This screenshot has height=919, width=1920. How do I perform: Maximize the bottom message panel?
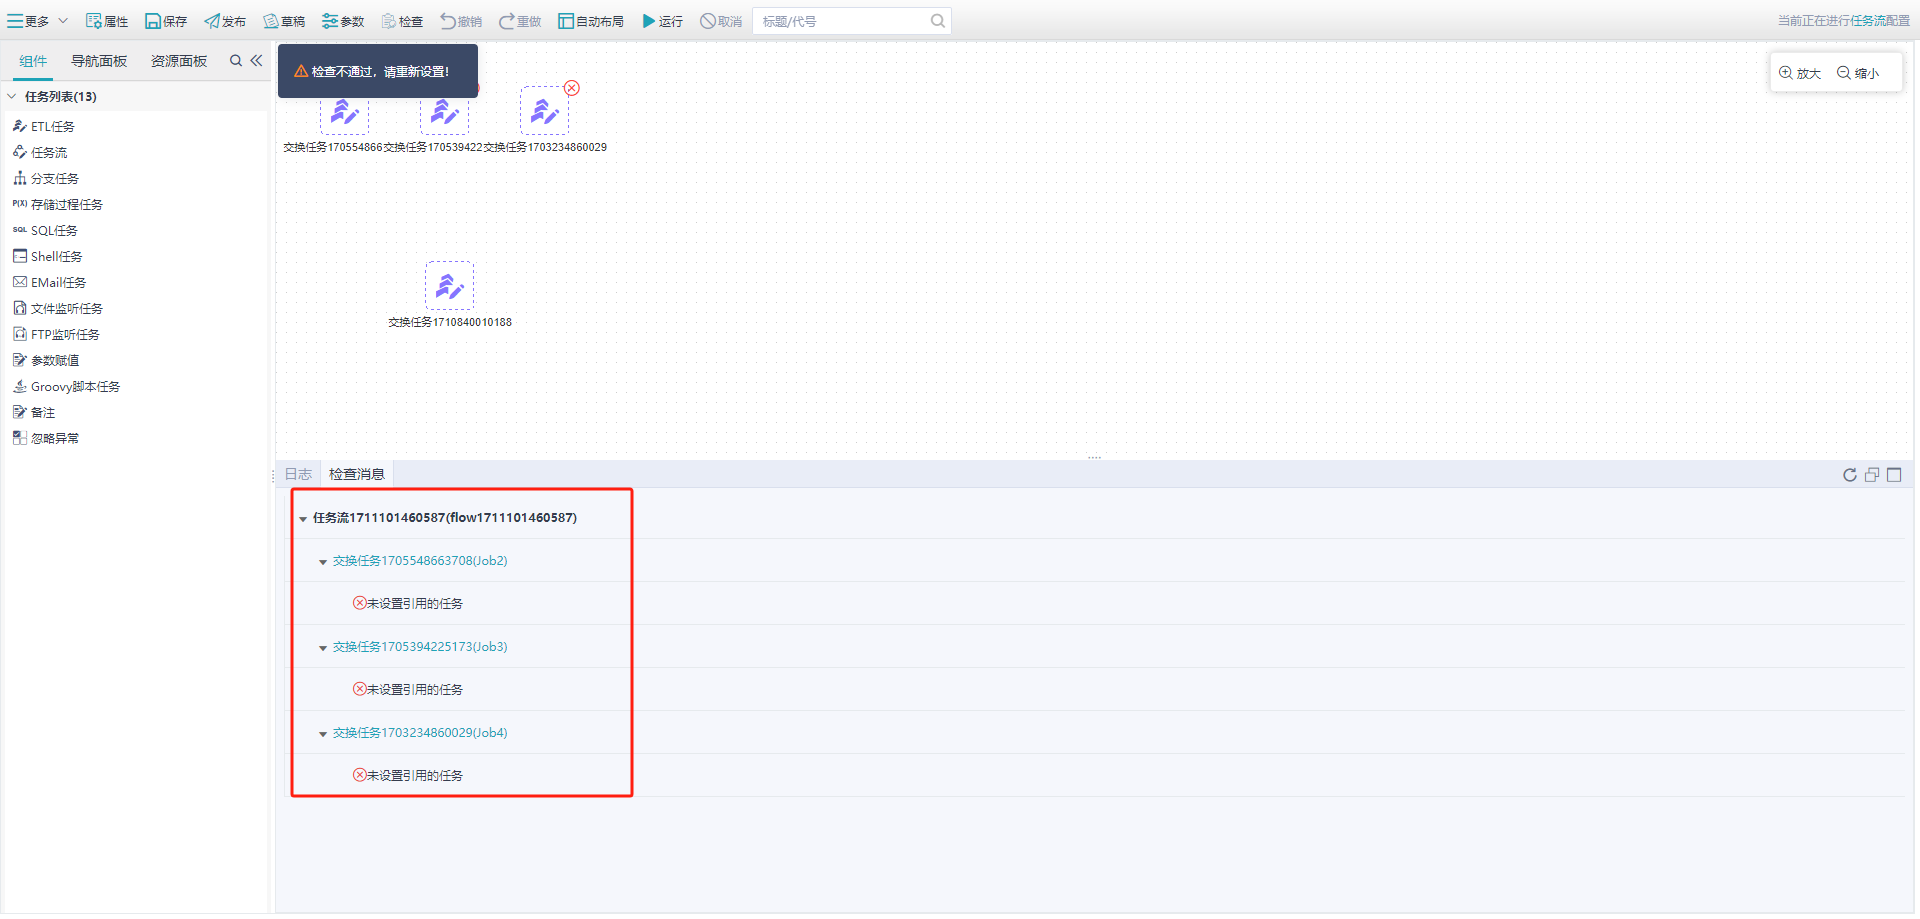[x=1894, y=475]
